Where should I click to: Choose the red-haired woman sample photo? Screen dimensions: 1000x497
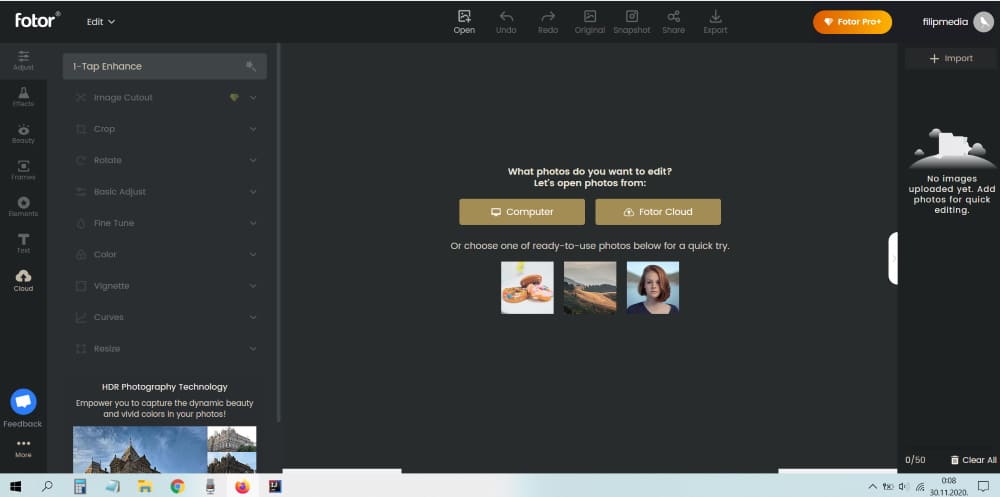(652, 288)
